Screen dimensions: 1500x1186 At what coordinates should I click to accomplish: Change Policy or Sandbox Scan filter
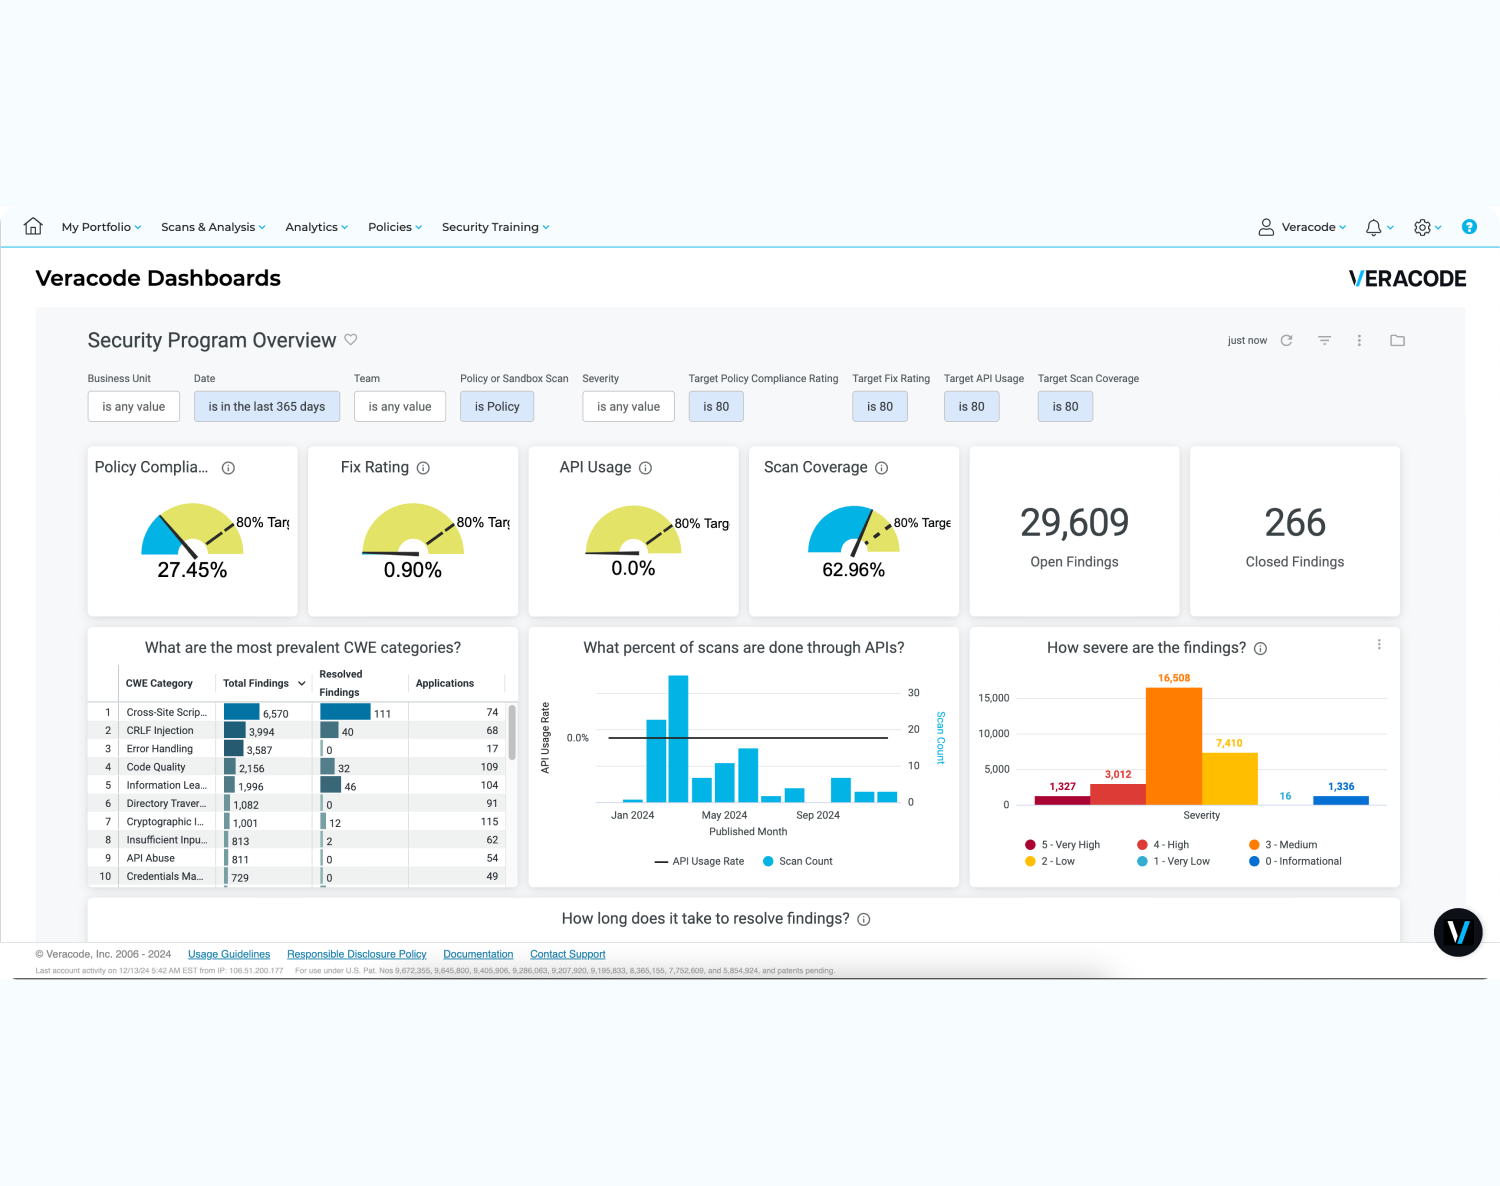pyautogui.click(x=497, y=407)
